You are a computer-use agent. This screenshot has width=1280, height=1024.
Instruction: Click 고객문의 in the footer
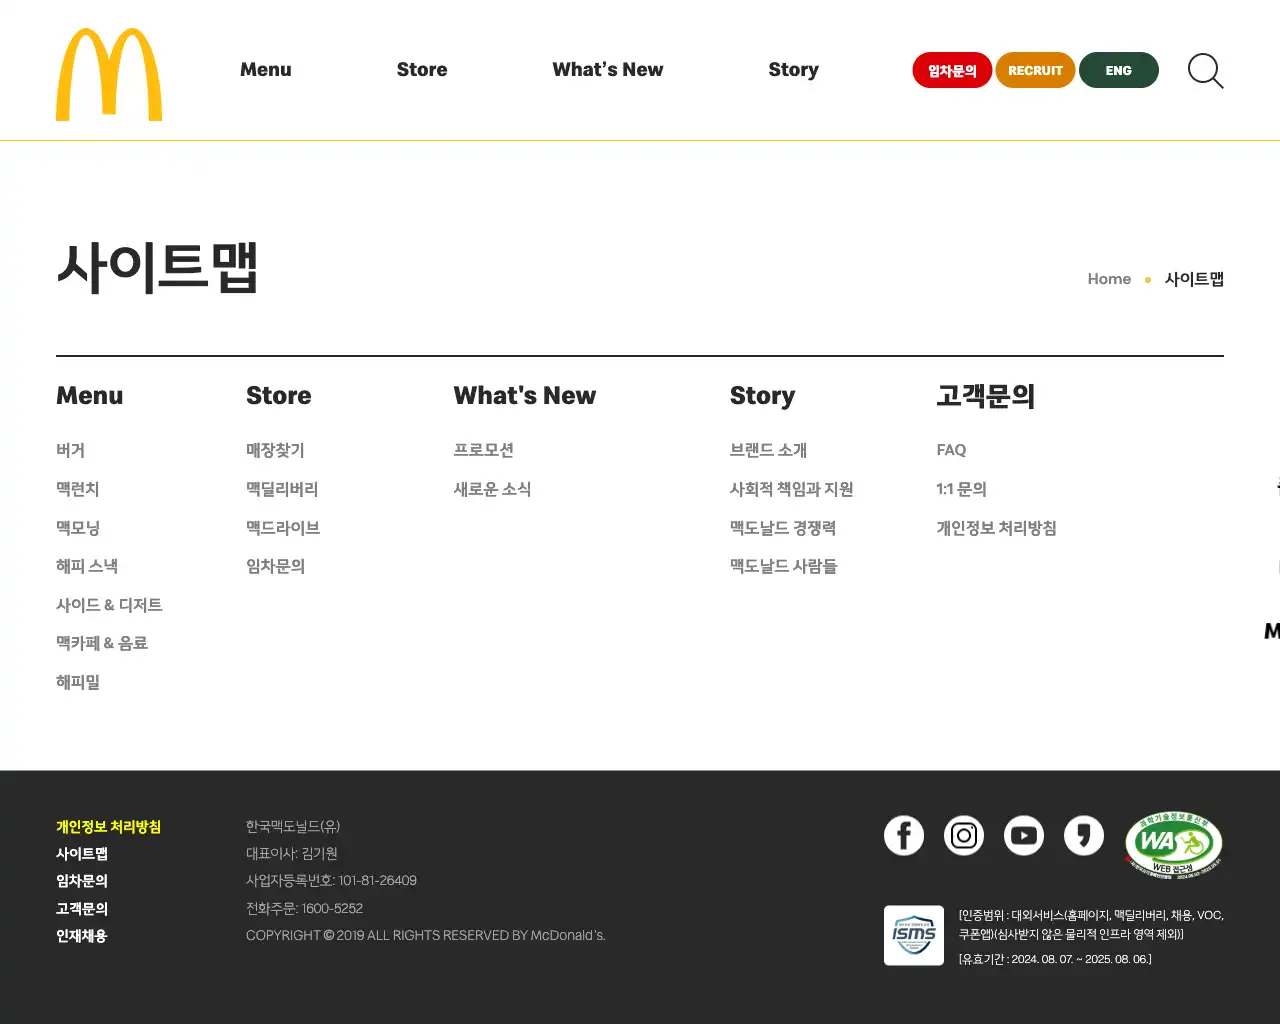[82, 909]
